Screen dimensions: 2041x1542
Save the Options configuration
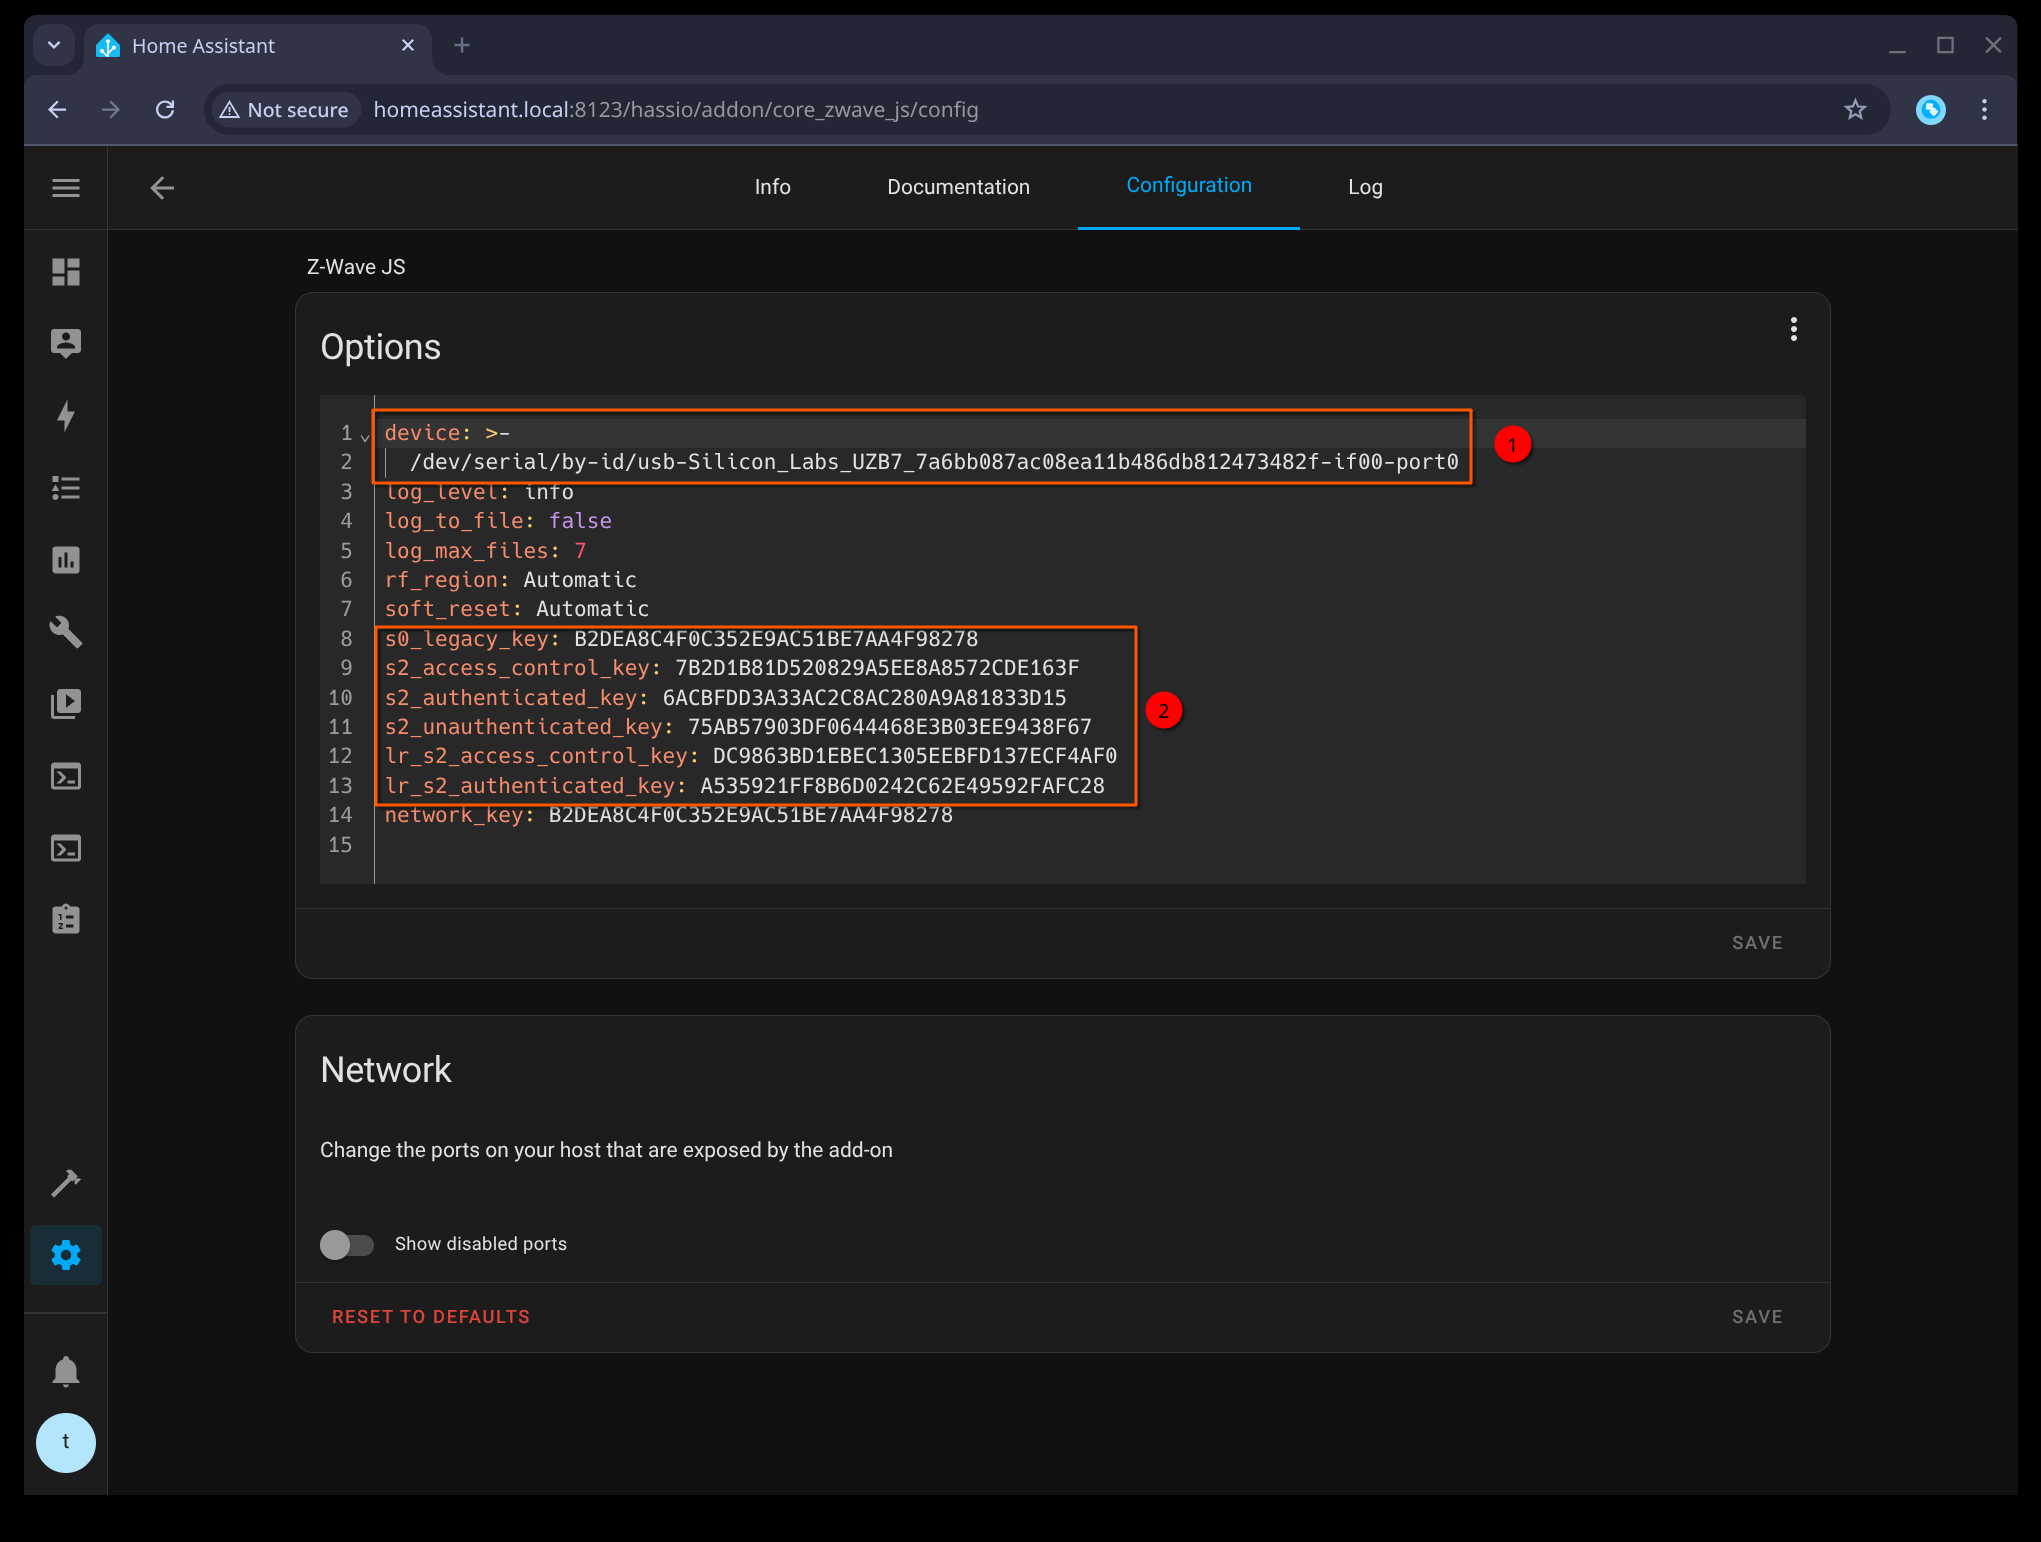(1757, 943)
